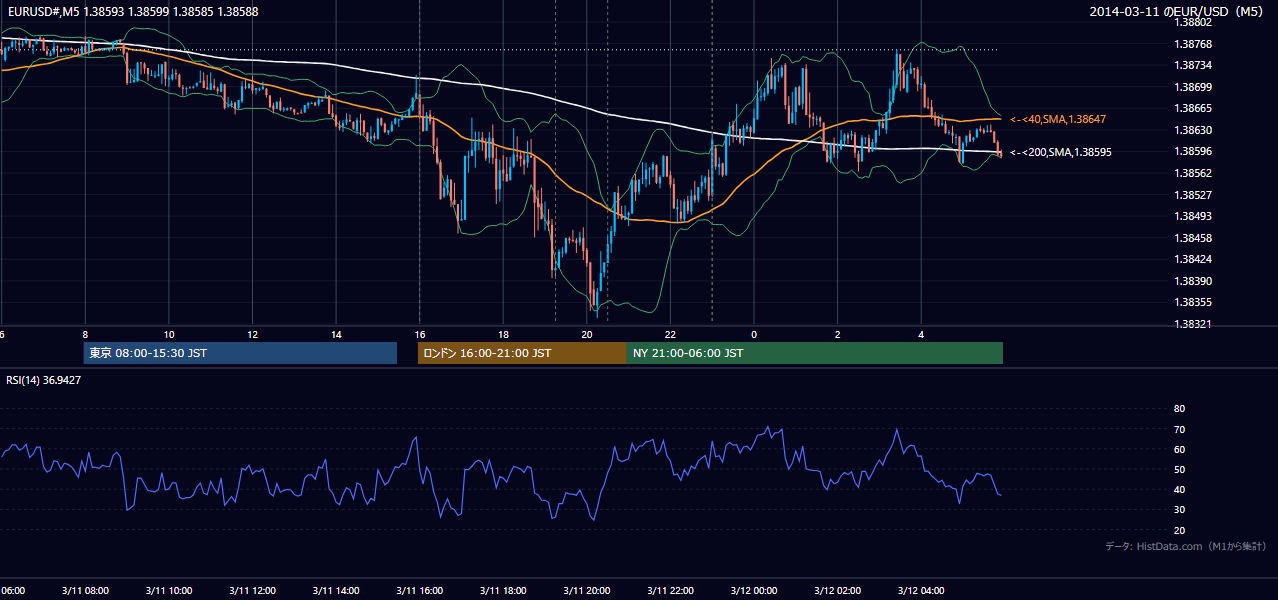The height and width of the screenshot is (600, 1278).
Task: Click price axis label 1.38665
Action: pyautogui.click(x=1193, y=108)
